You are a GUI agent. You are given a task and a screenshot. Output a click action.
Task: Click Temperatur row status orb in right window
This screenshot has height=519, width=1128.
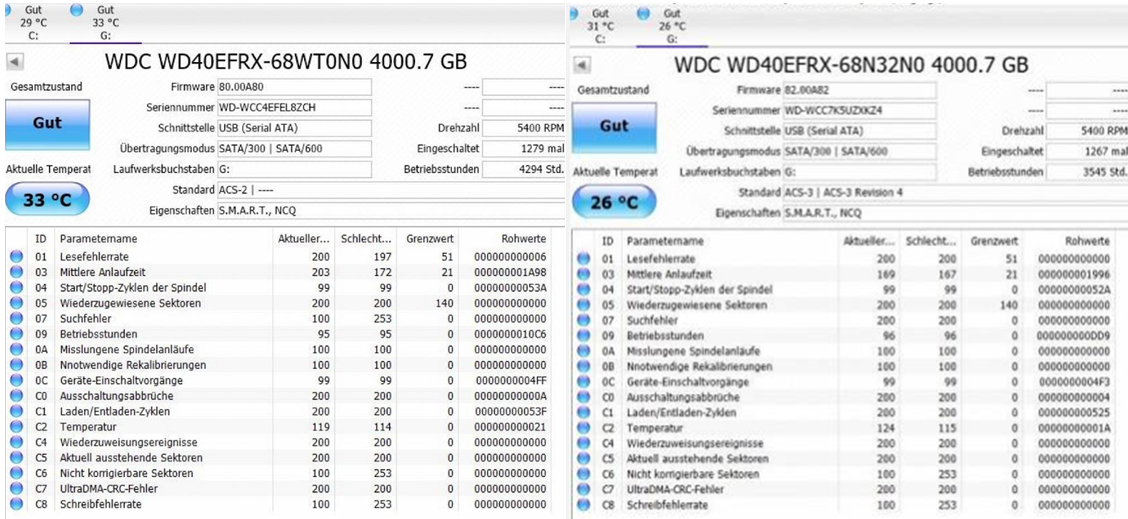583,428
